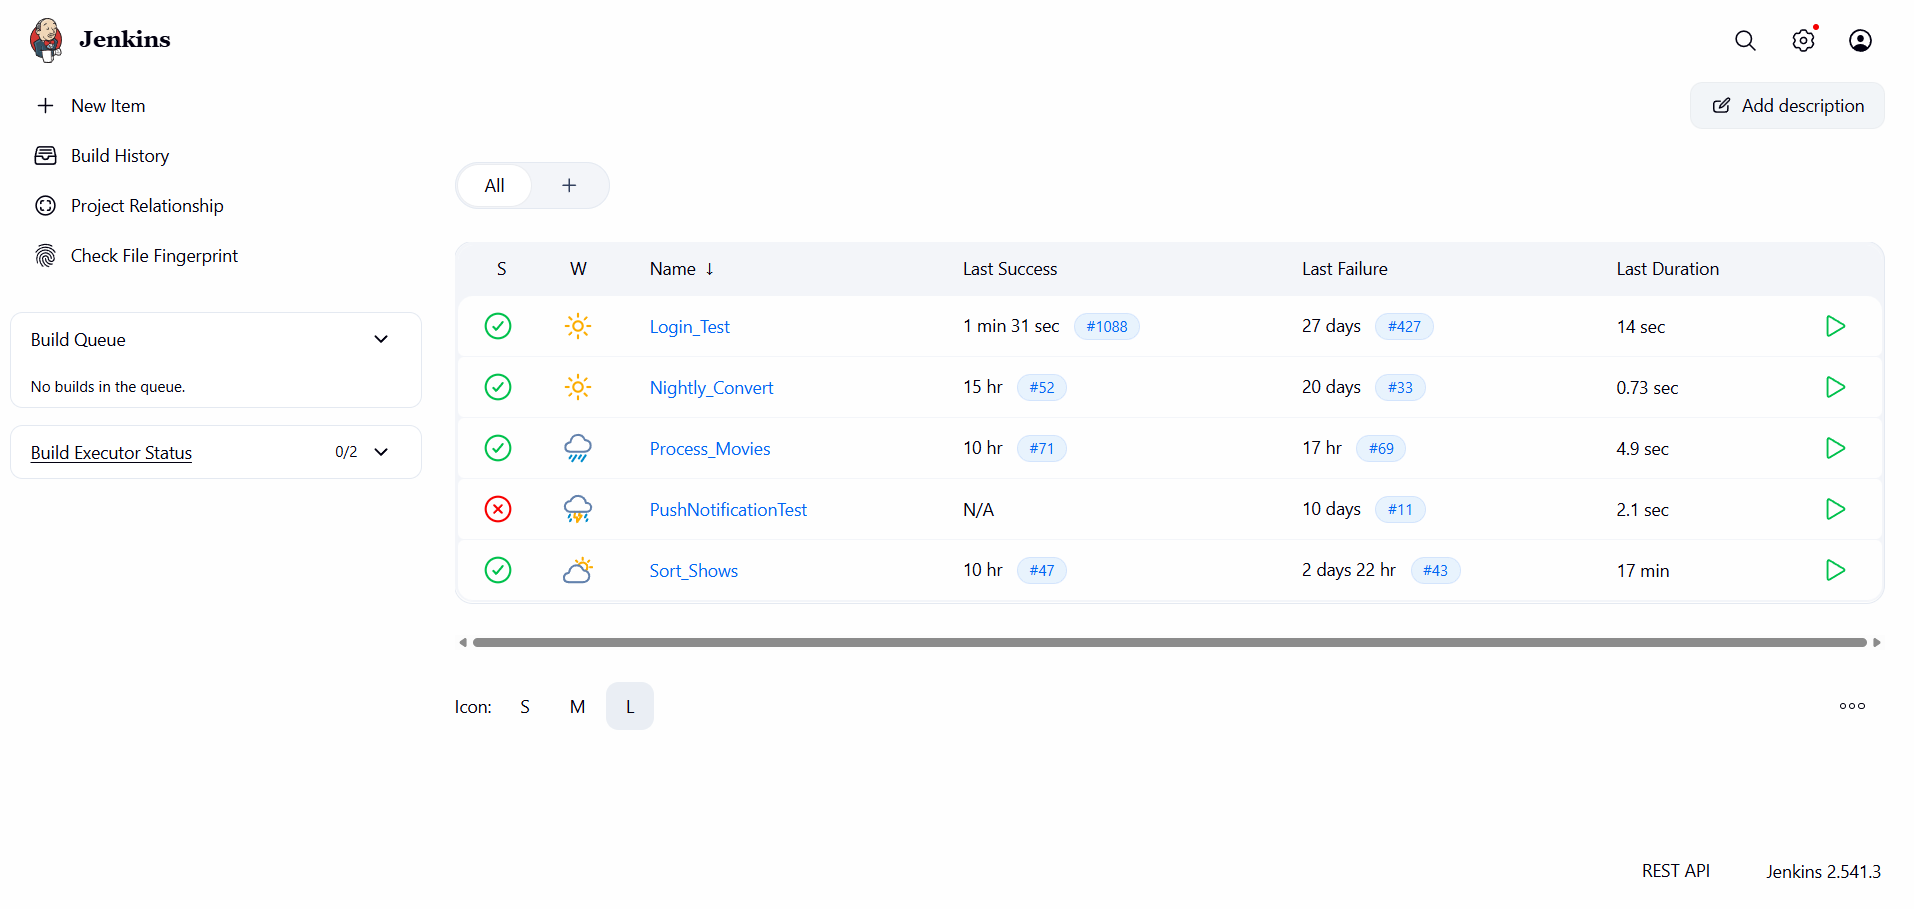Click Login_Test success status icon
This screenshot has width=1914, height=909.
(x=498, y=326)
